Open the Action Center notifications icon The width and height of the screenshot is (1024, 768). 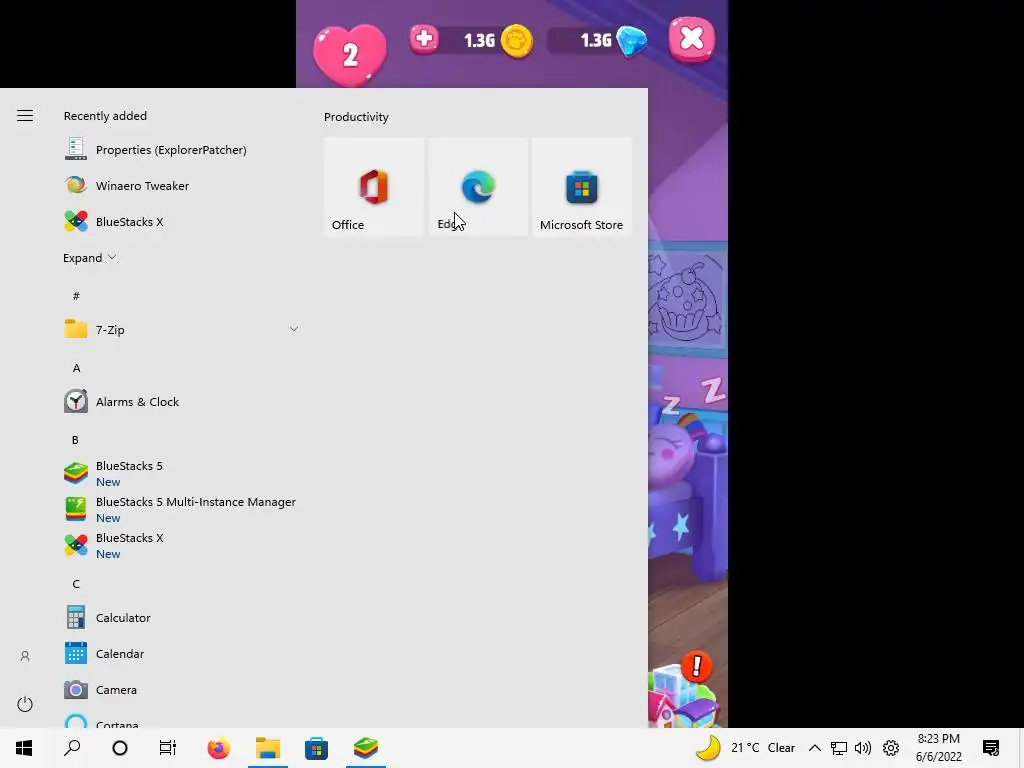(991, 748)
